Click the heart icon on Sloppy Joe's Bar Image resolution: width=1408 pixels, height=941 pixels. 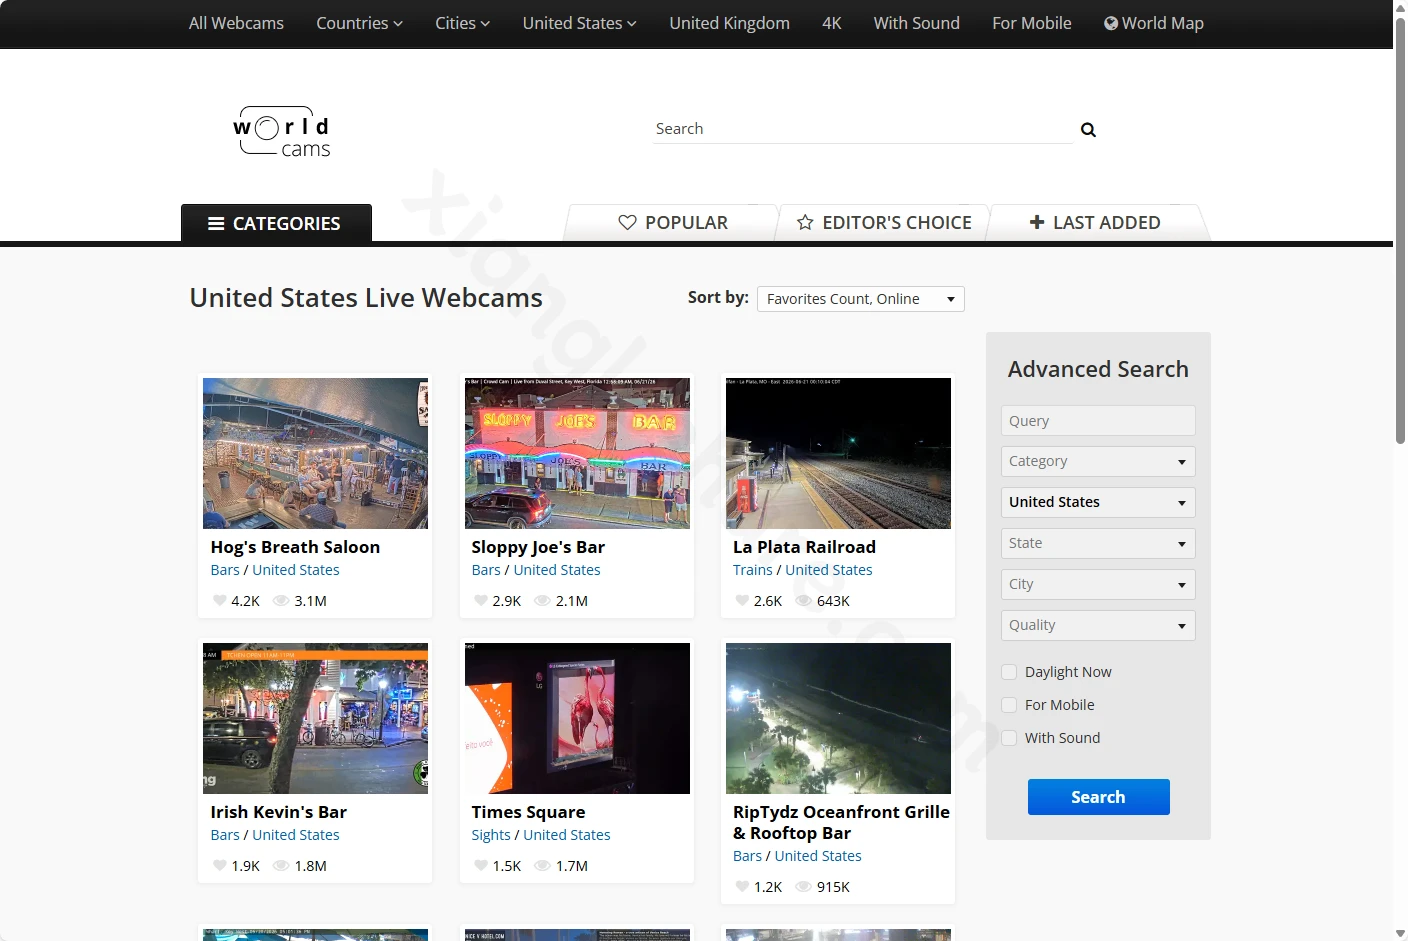[481, 601]
